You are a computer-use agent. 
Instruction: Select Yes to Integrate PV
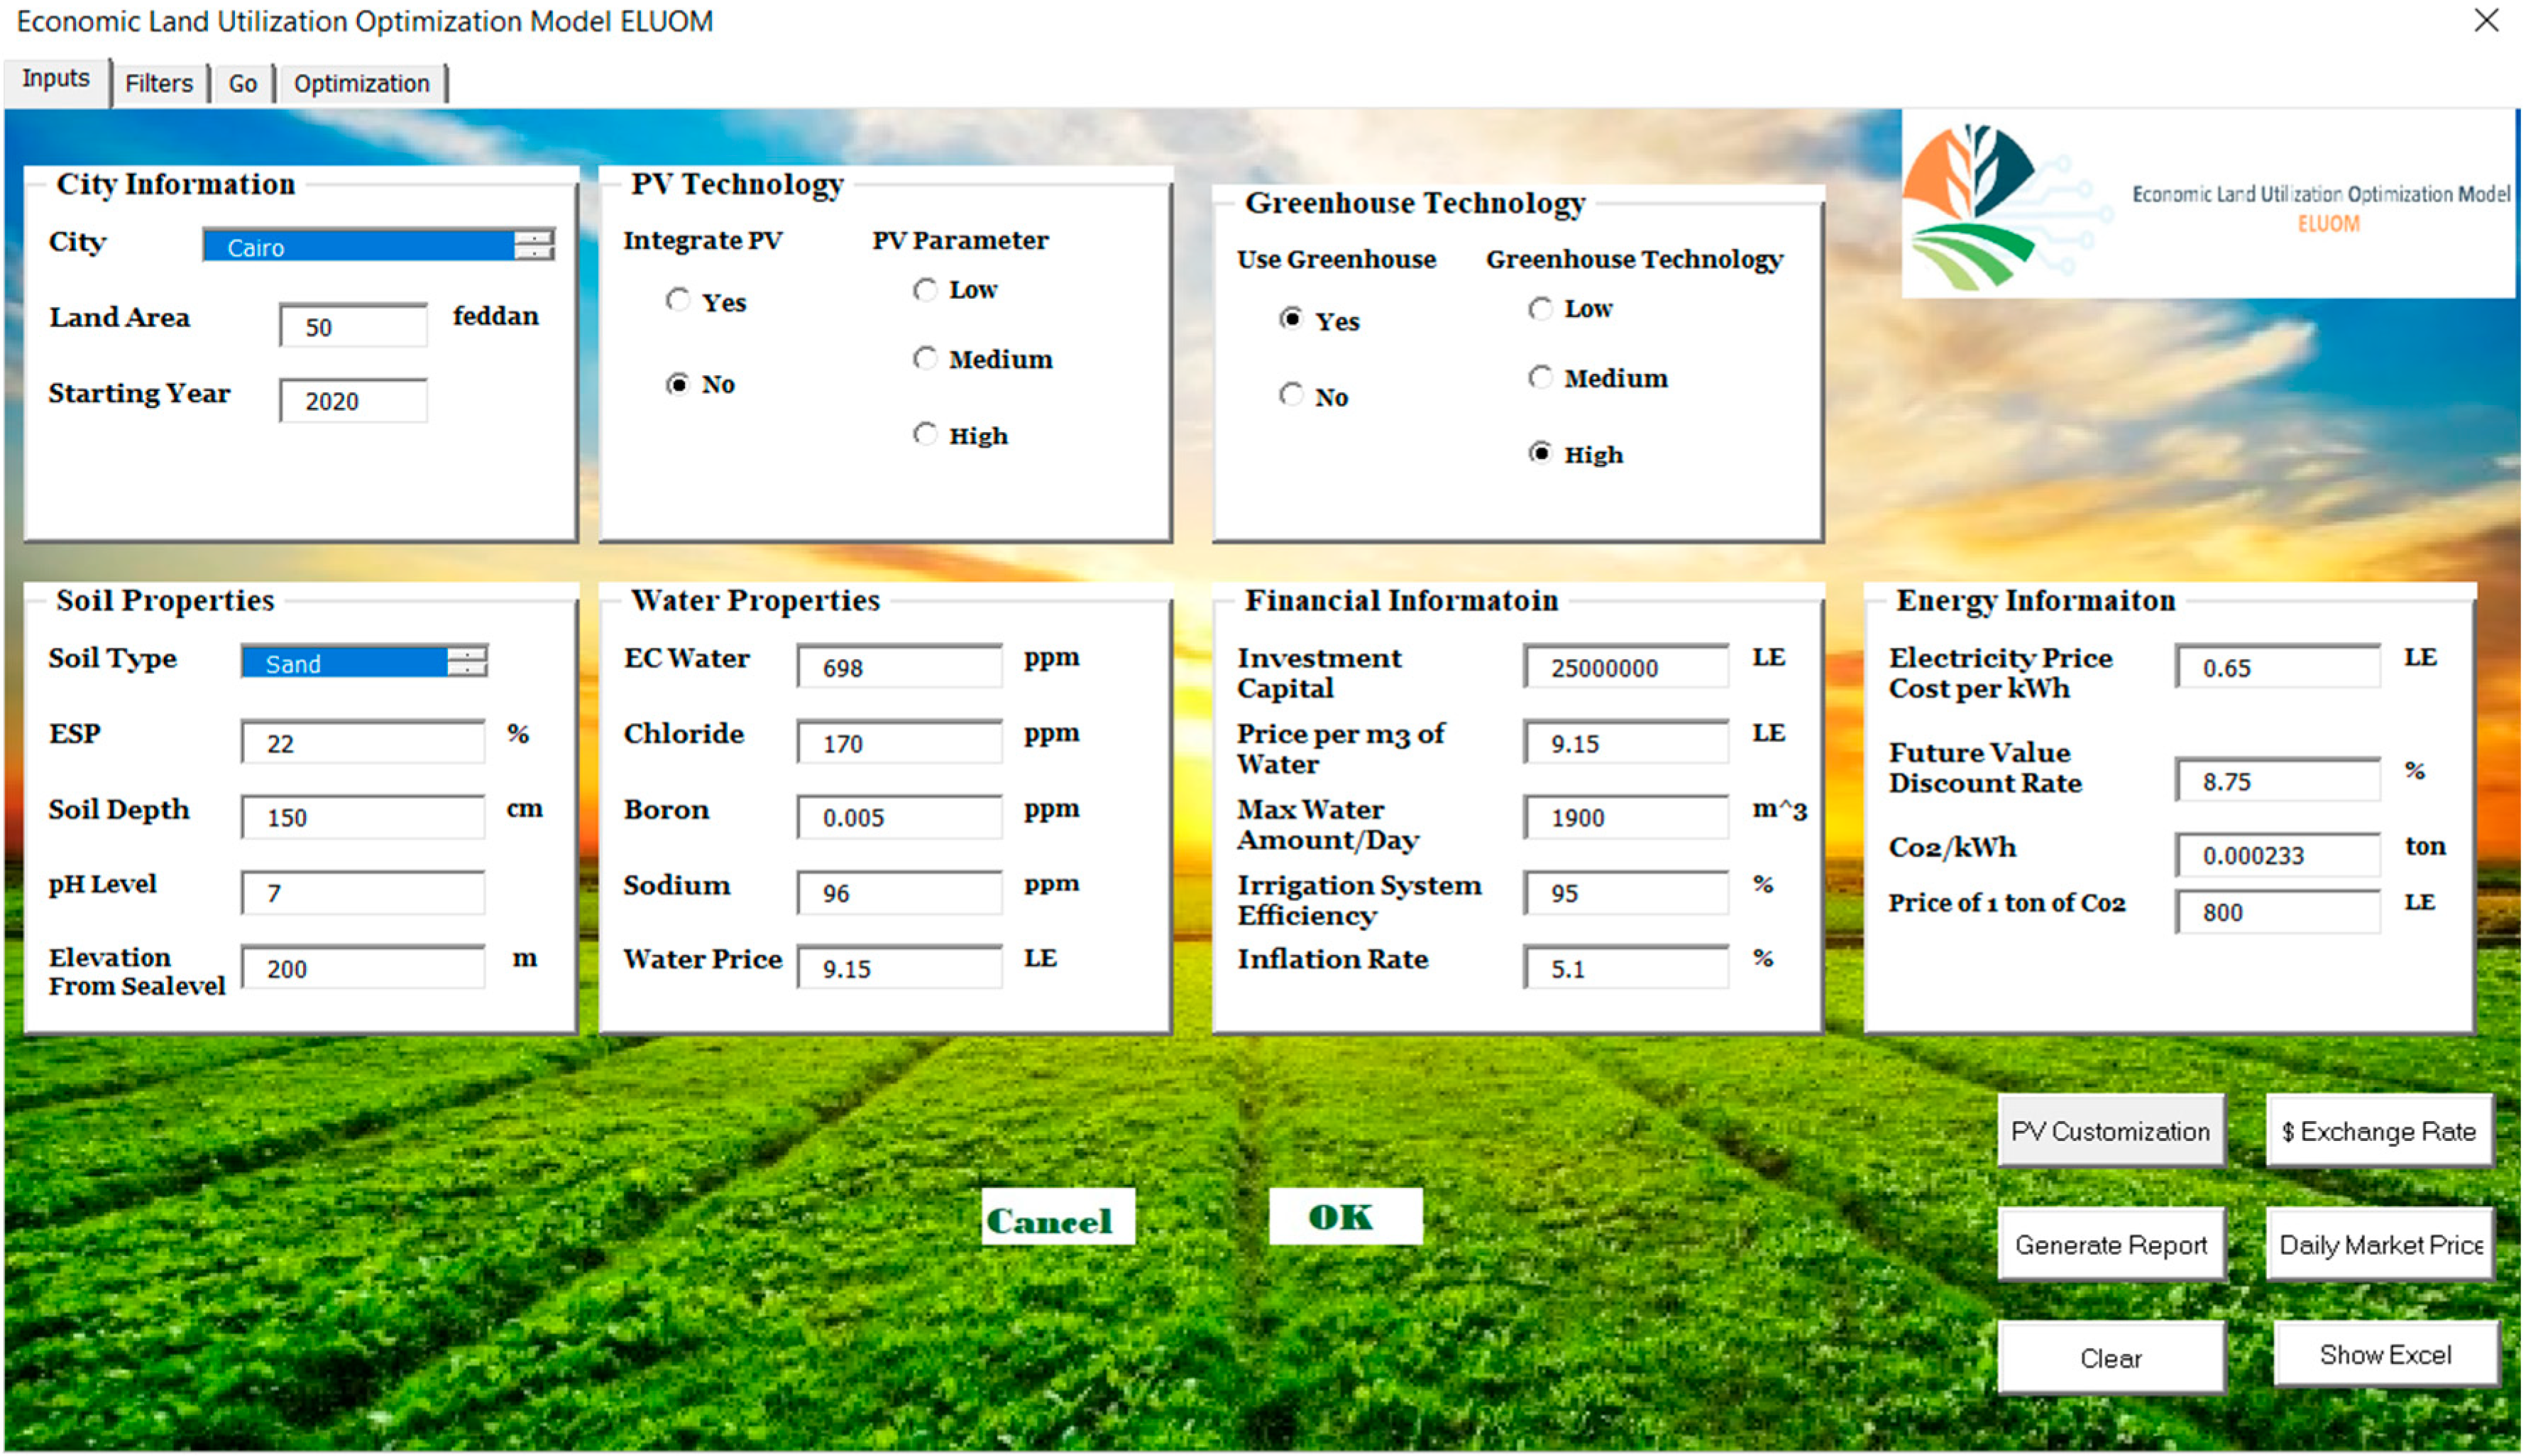click(x=679, y=299)
